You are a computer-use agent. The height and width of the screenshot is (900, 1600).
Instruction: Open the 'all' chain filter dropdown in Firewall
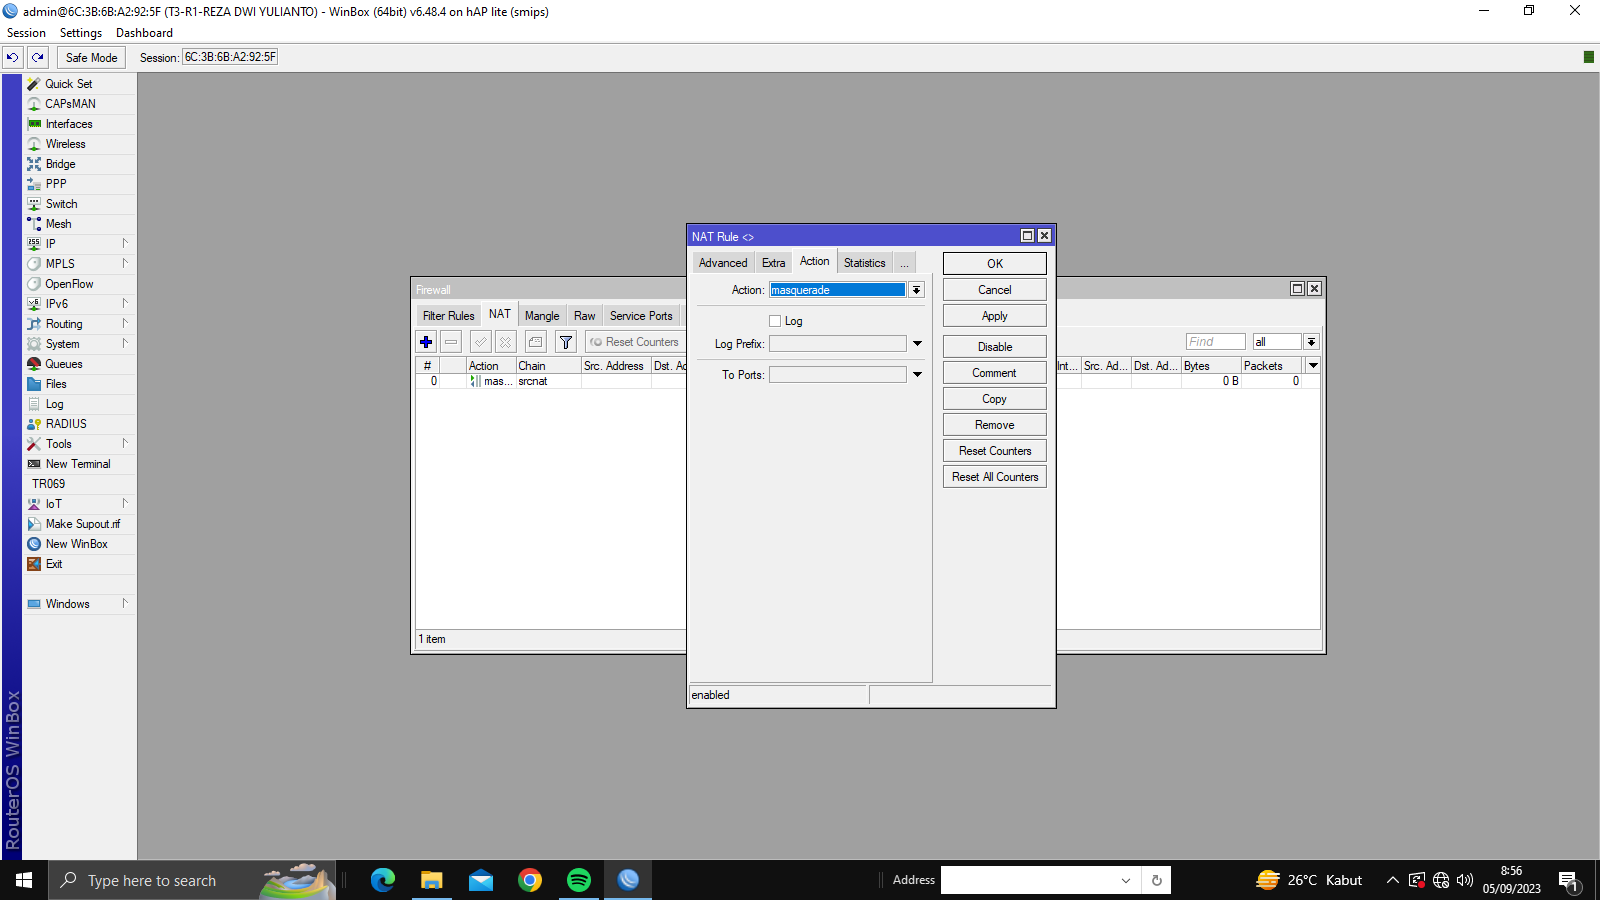1311,342
